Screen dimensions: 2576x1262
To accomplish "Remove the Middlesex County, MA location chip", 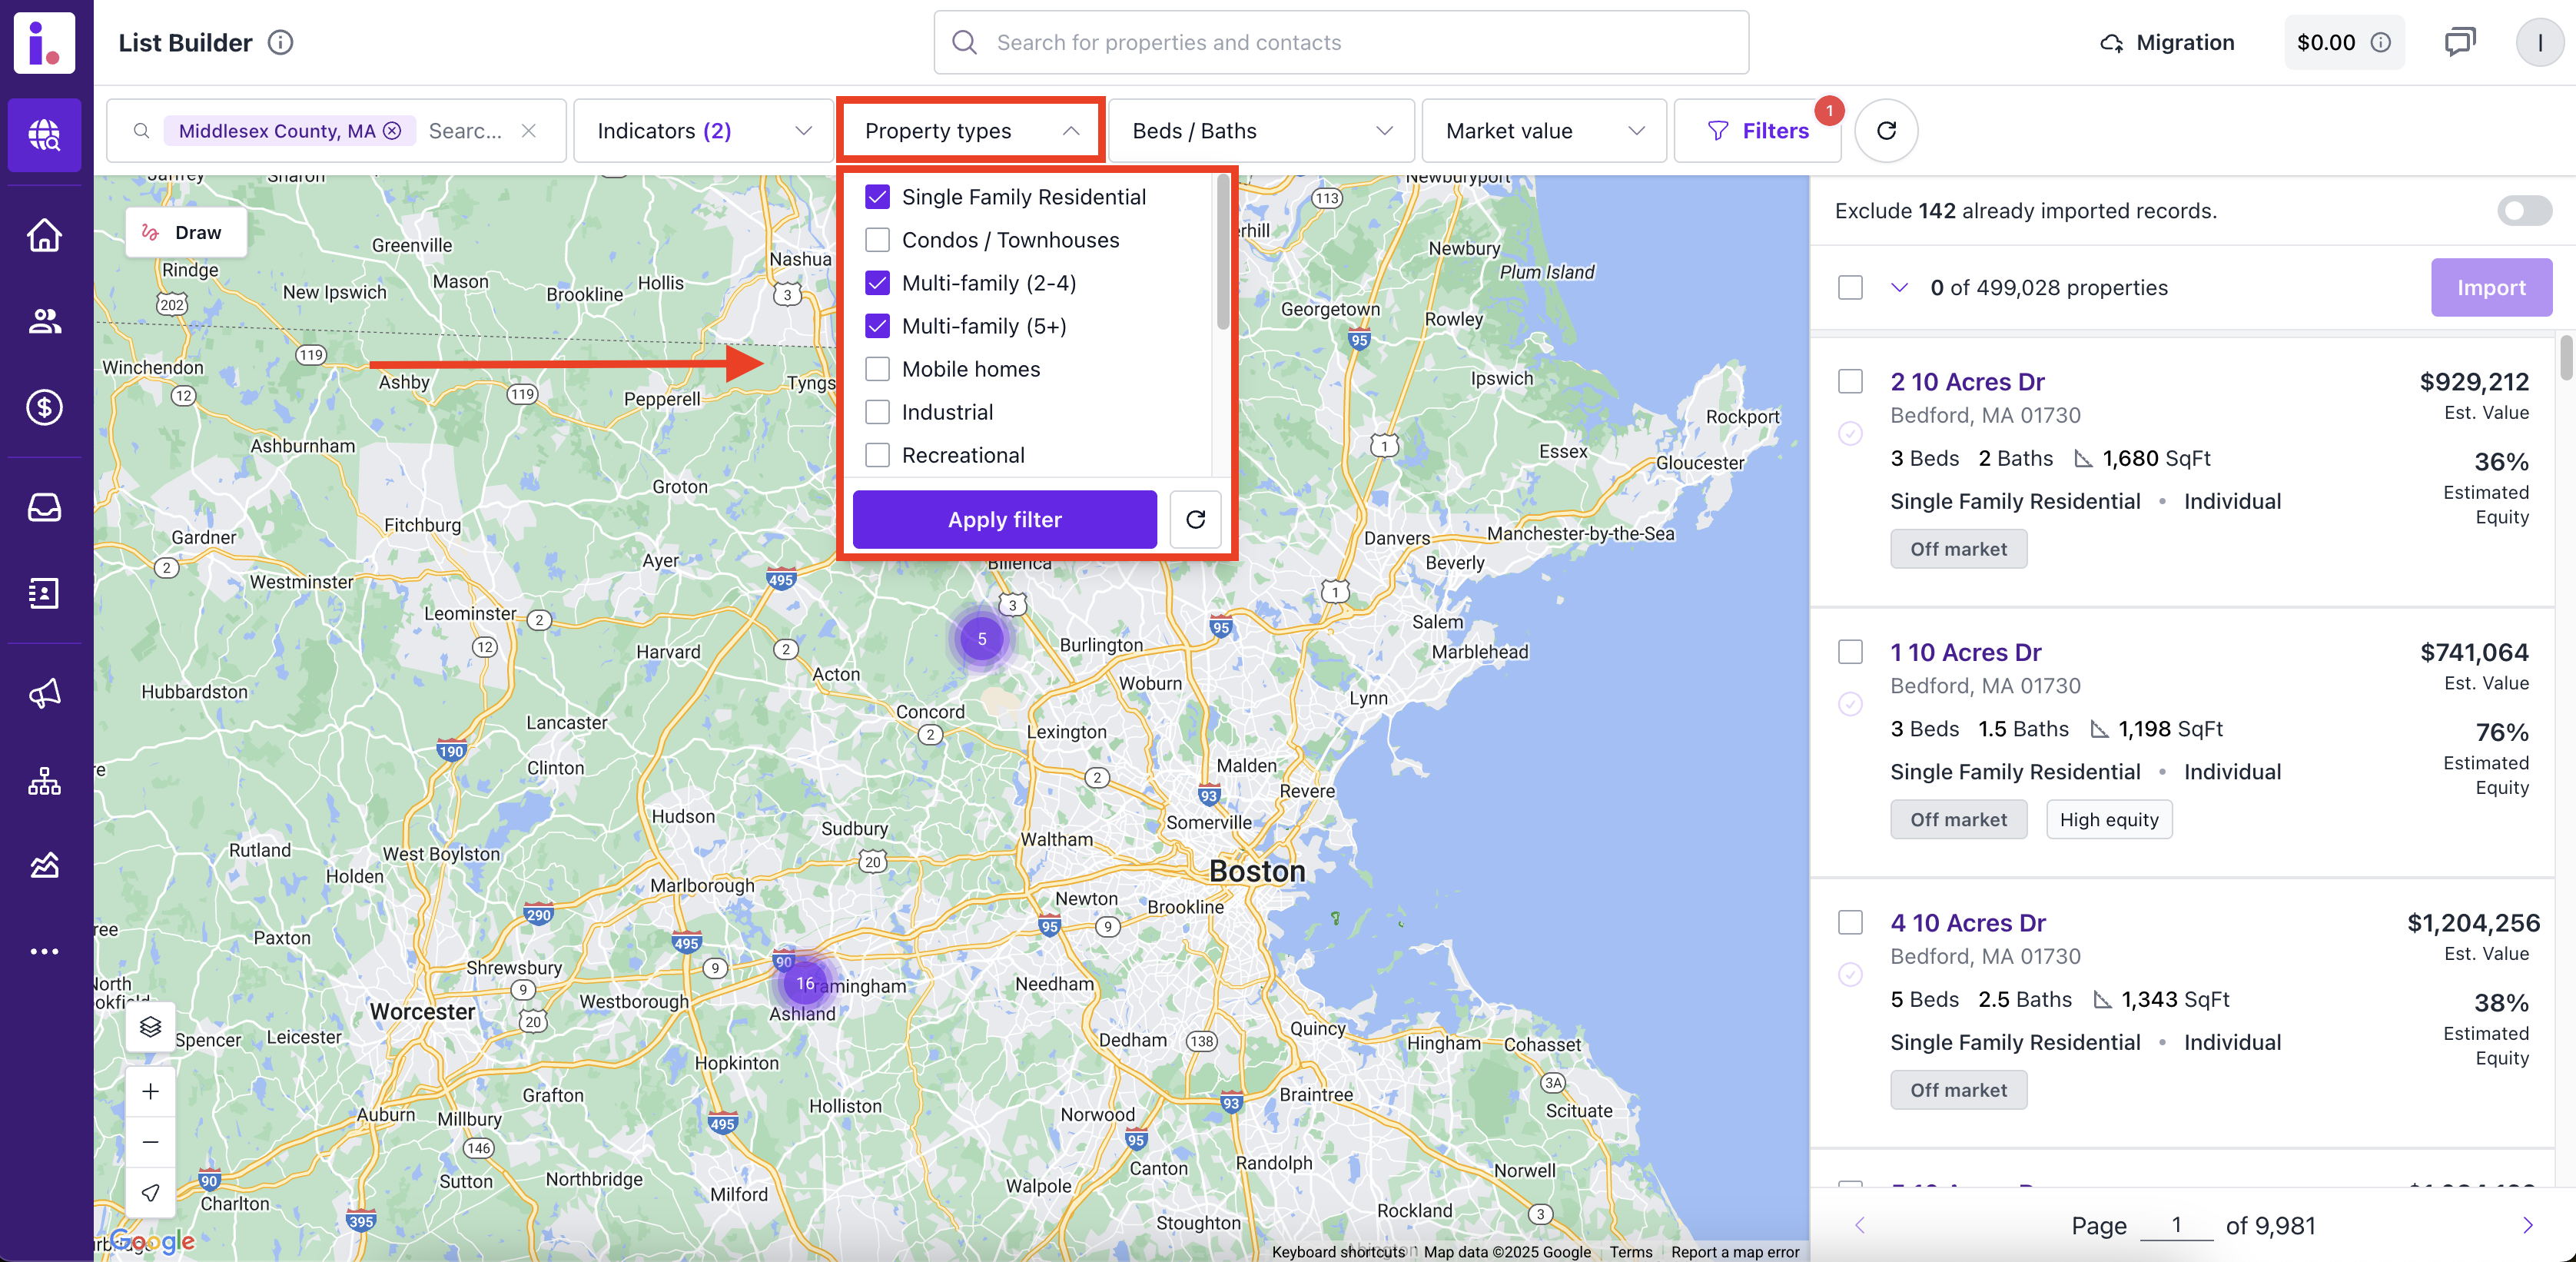I will pos(392,131).
